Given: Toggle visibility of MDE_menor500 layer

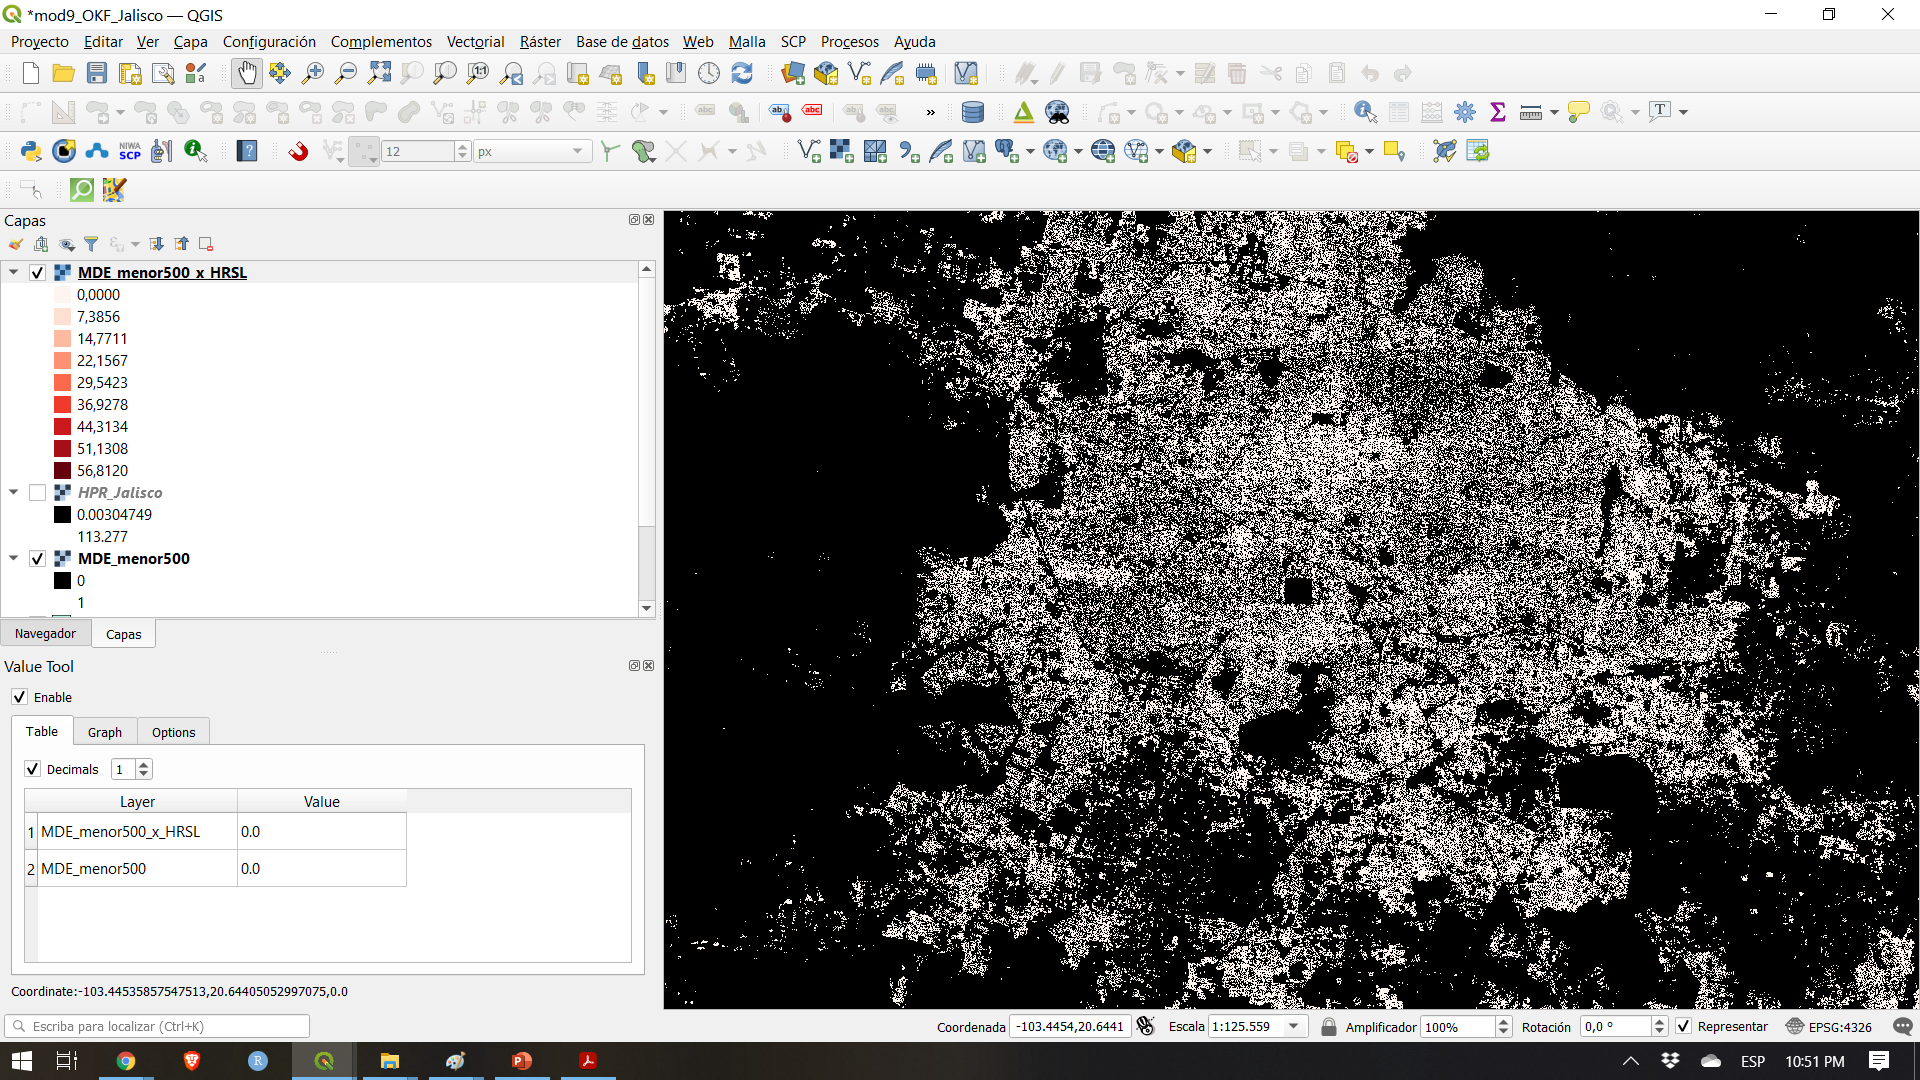Looking at the screenshot, I should point(38,558).
